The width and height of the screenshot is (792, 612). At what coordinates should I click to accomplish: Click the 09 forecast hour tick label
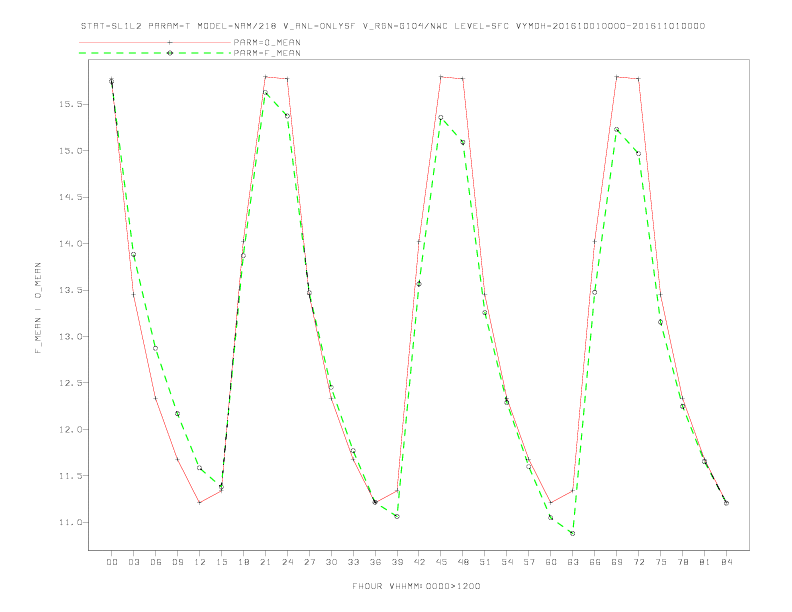tap(177, 562)
